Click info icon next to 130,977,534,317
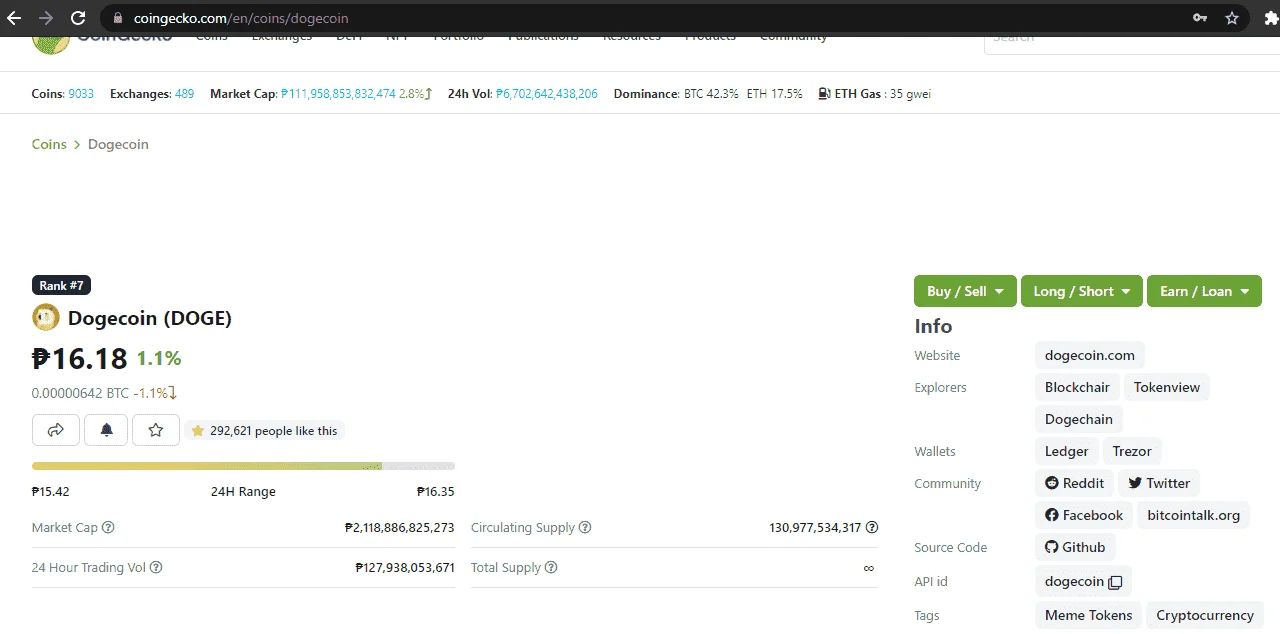 (x=872, y=528)
